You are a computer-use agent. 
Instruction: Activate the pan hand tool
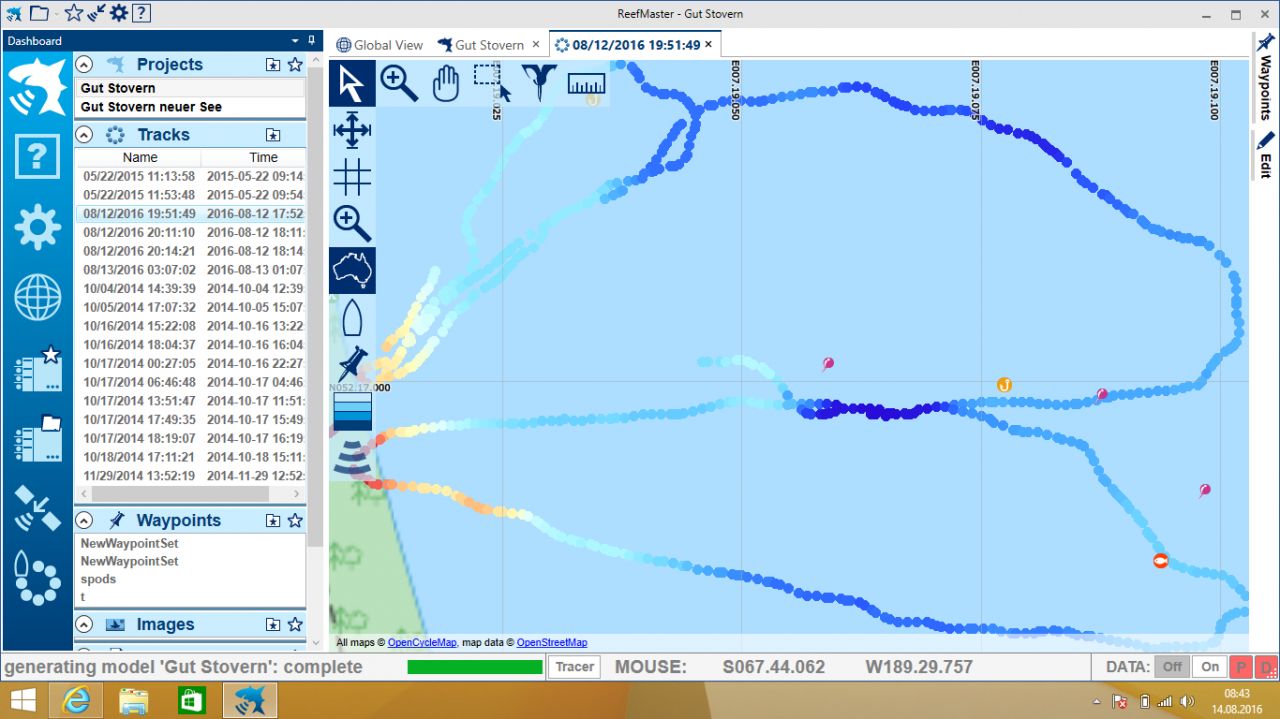click(x=445, y=83)
